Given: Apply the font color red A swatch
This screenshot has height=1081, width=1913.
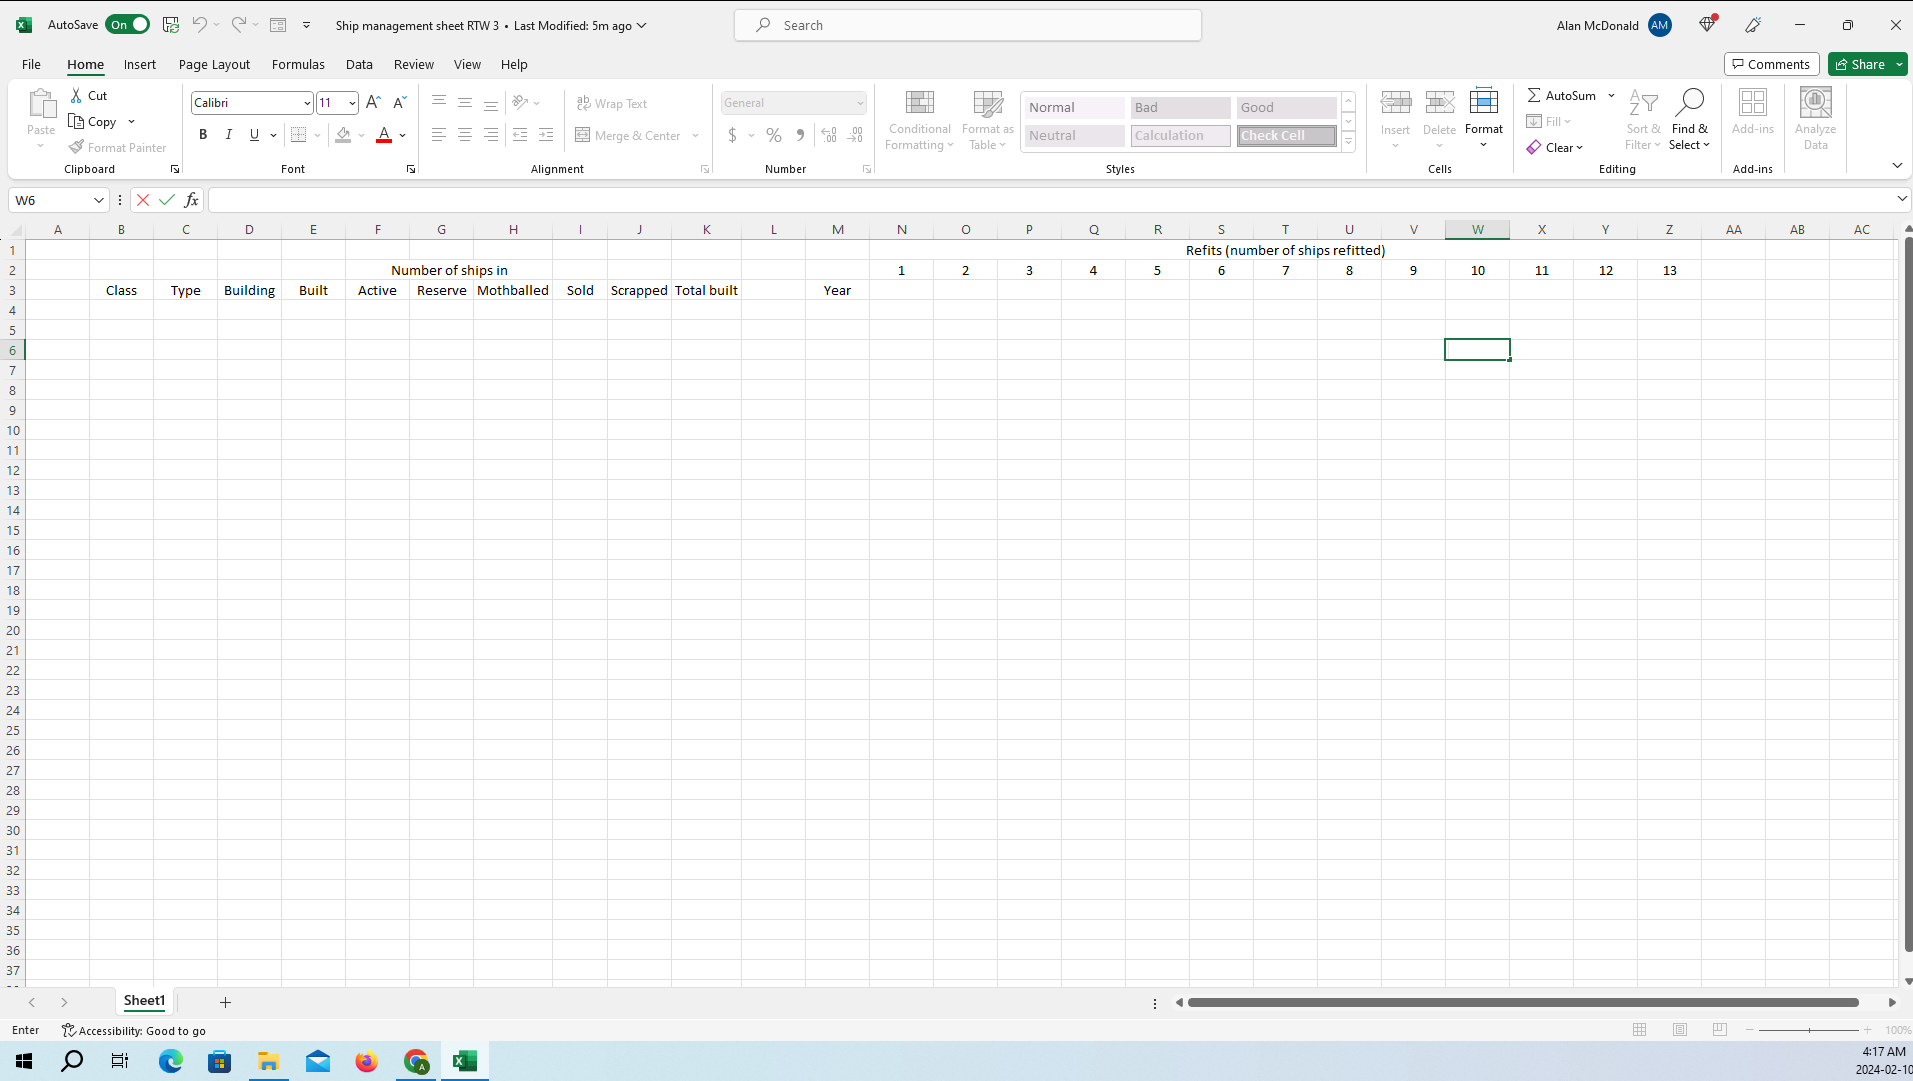Looking at the screenshot, I should point(384,135).
